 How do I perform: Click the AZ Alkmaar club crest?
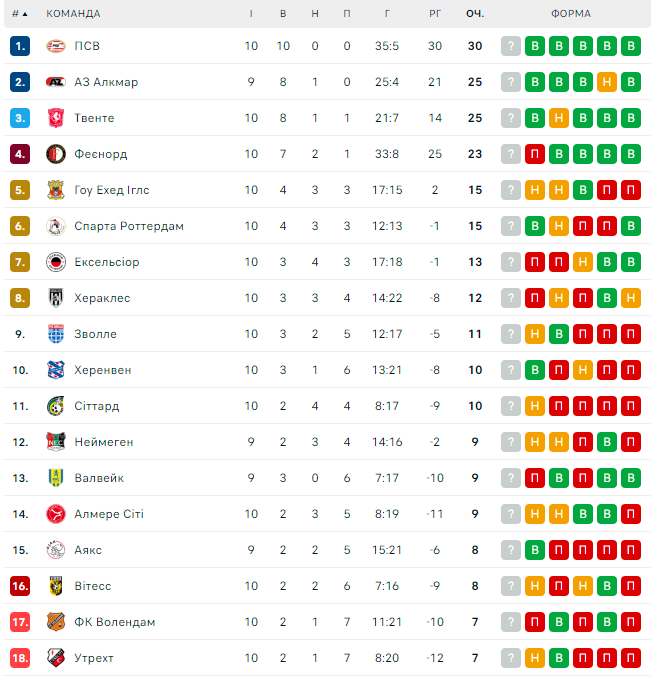(x=55, y=82)
